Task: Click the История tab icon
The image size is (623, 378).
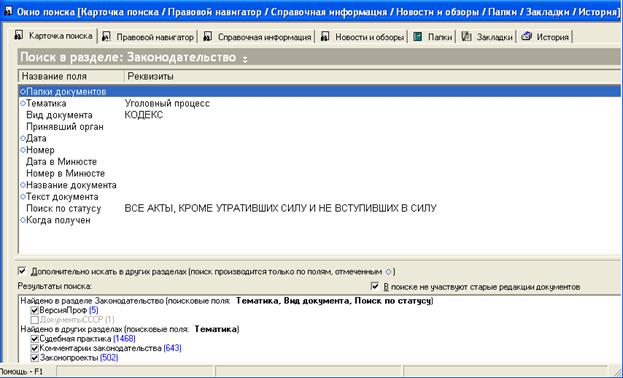Action: pos(526,36)
